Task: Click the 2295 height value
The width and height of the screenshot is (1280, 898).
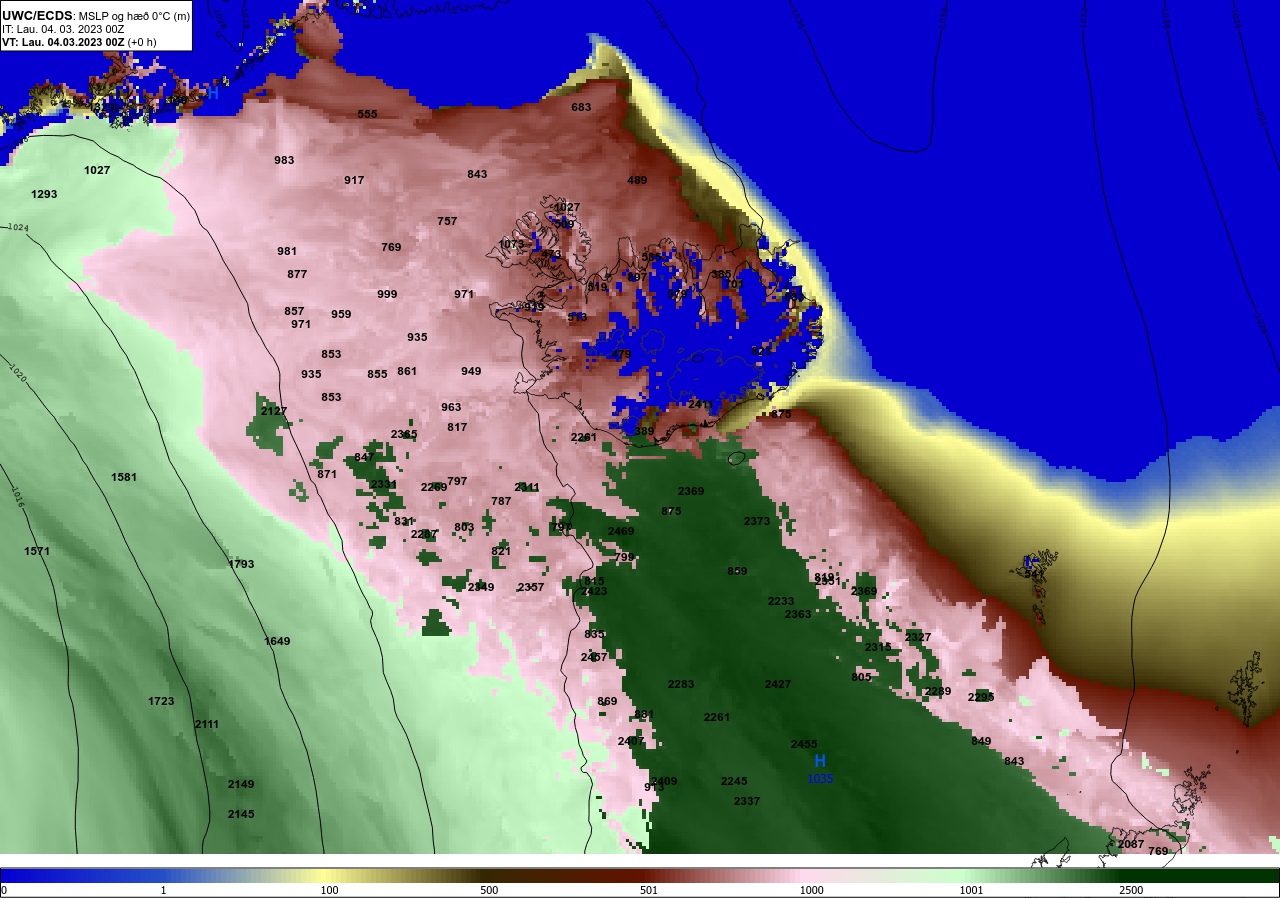Action: (x=981, y=697)
